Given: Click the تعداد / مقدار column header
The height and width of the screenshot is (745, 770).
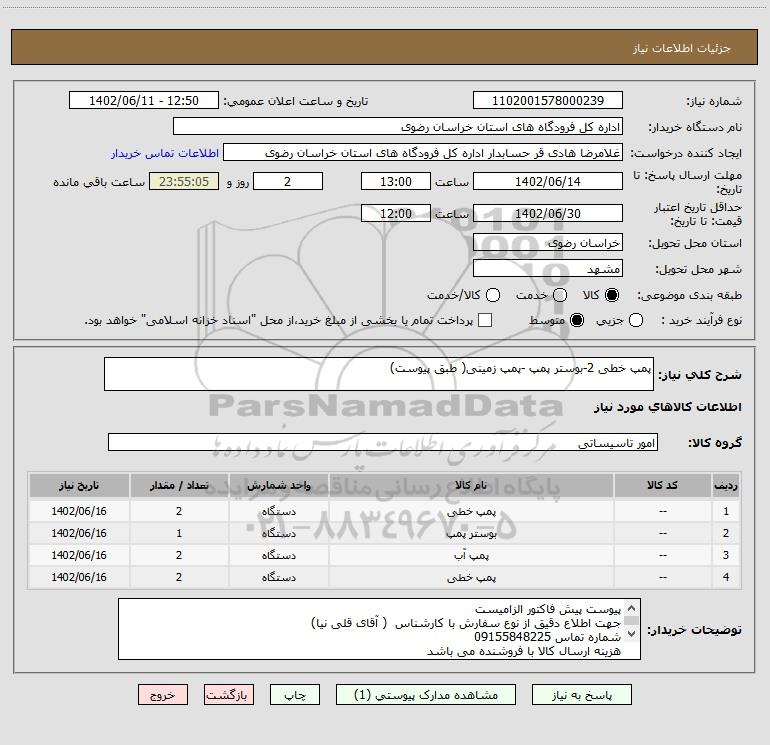Looking at the screenshot, I should click(x=179, y=485).
